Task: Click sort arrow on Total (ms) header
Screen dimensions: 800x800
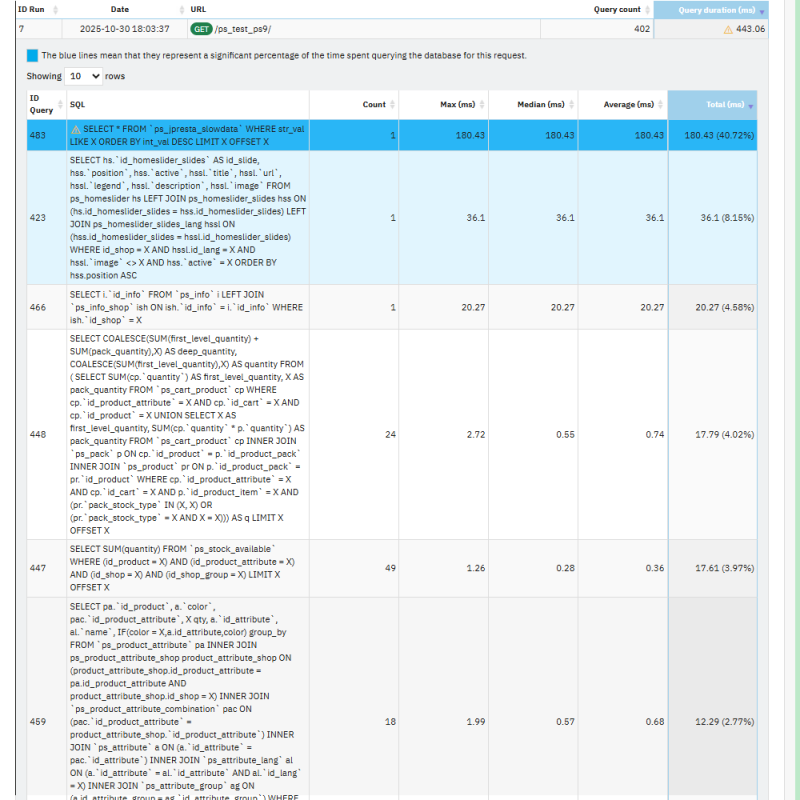Action: 751,105
